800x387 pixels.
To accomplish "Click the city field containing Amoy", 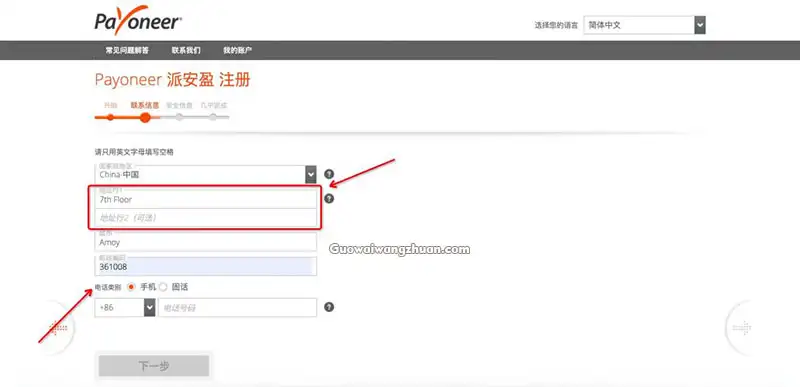I will tap(206, 242).
